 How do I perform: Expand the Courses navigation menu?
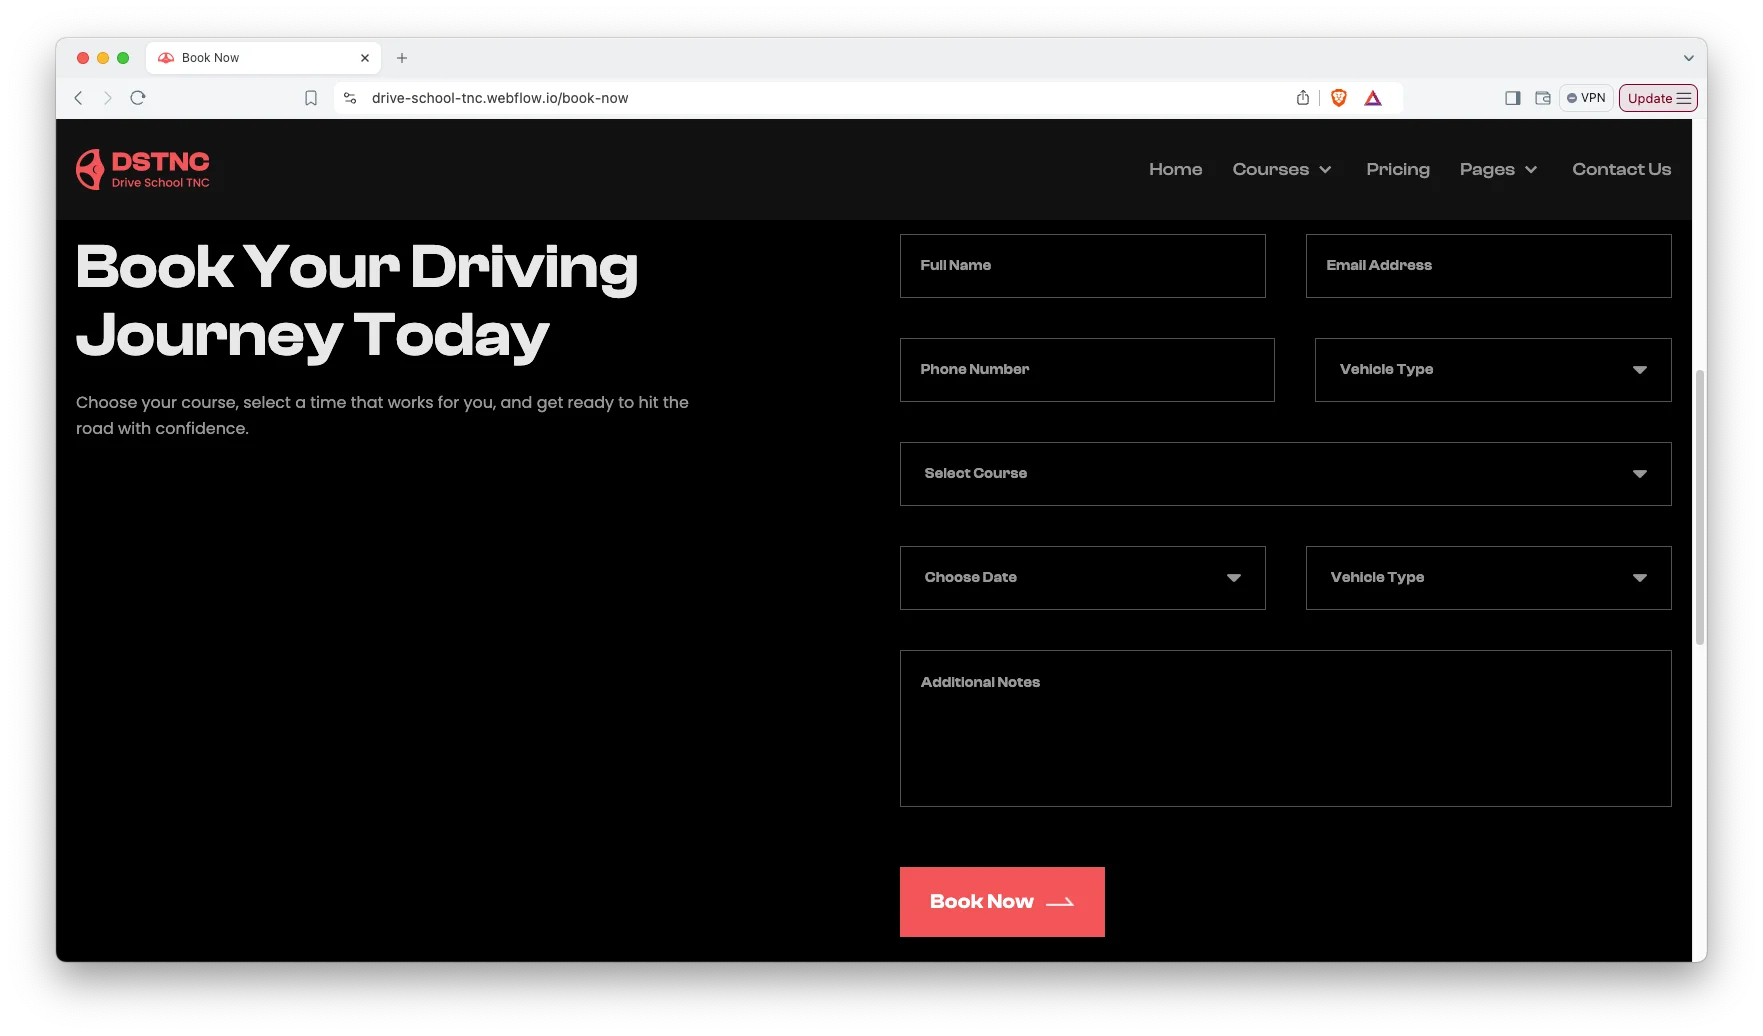click(1281, 170)
